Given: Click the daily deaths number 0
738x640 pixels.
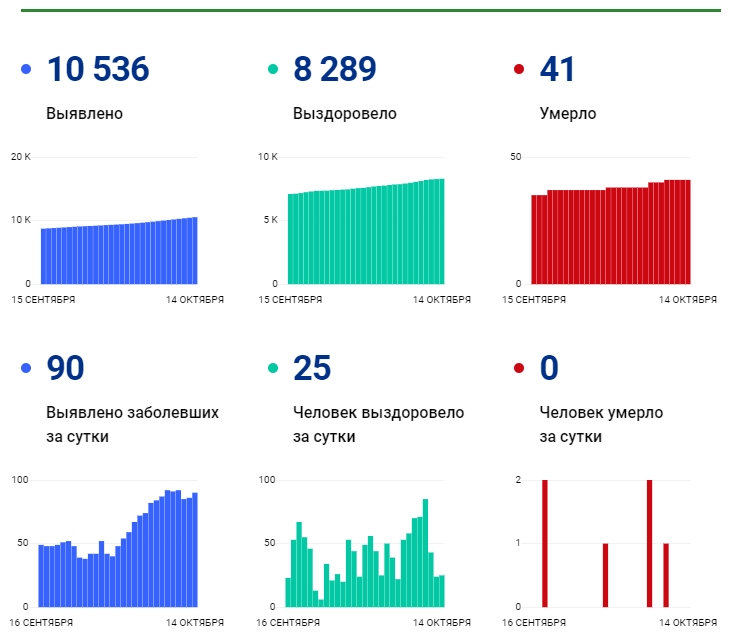Looking at the screenshot, I should coord(549,368).
